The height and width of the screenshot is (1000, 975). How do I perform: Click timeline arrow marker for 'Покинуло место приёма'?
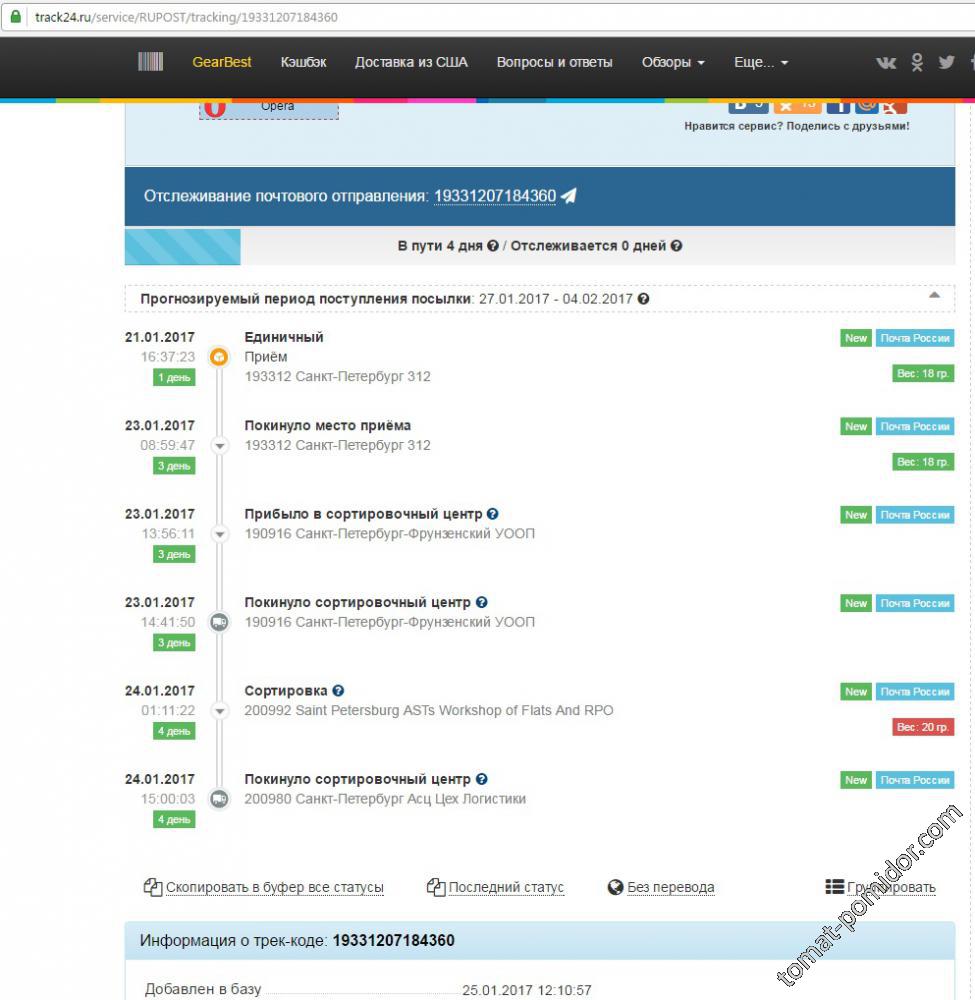click(x=219, y=445)
